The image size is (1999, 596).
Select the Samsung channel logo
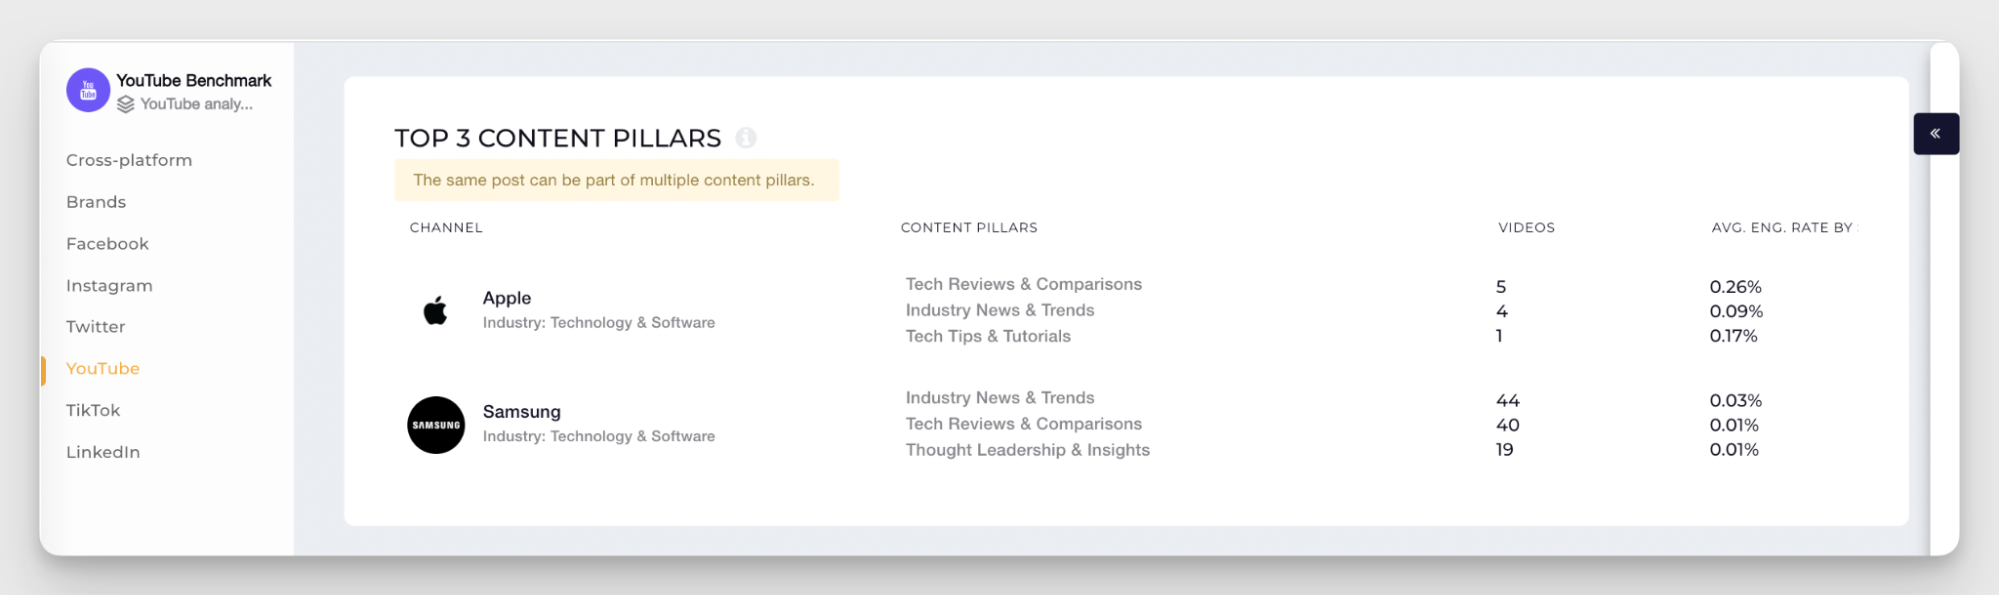pos(436,425)
